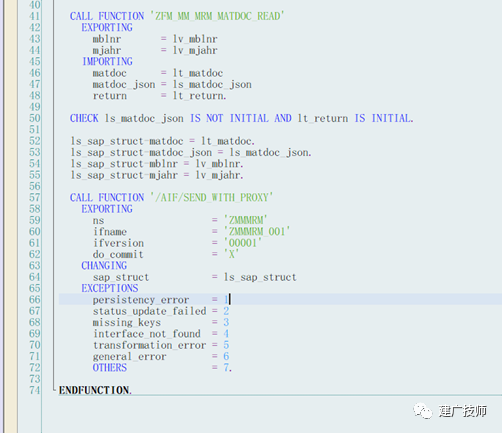Click line number 74 in the gutter
Image resolution: width=502 pixels, height=433 pixels.
[35, 390]
